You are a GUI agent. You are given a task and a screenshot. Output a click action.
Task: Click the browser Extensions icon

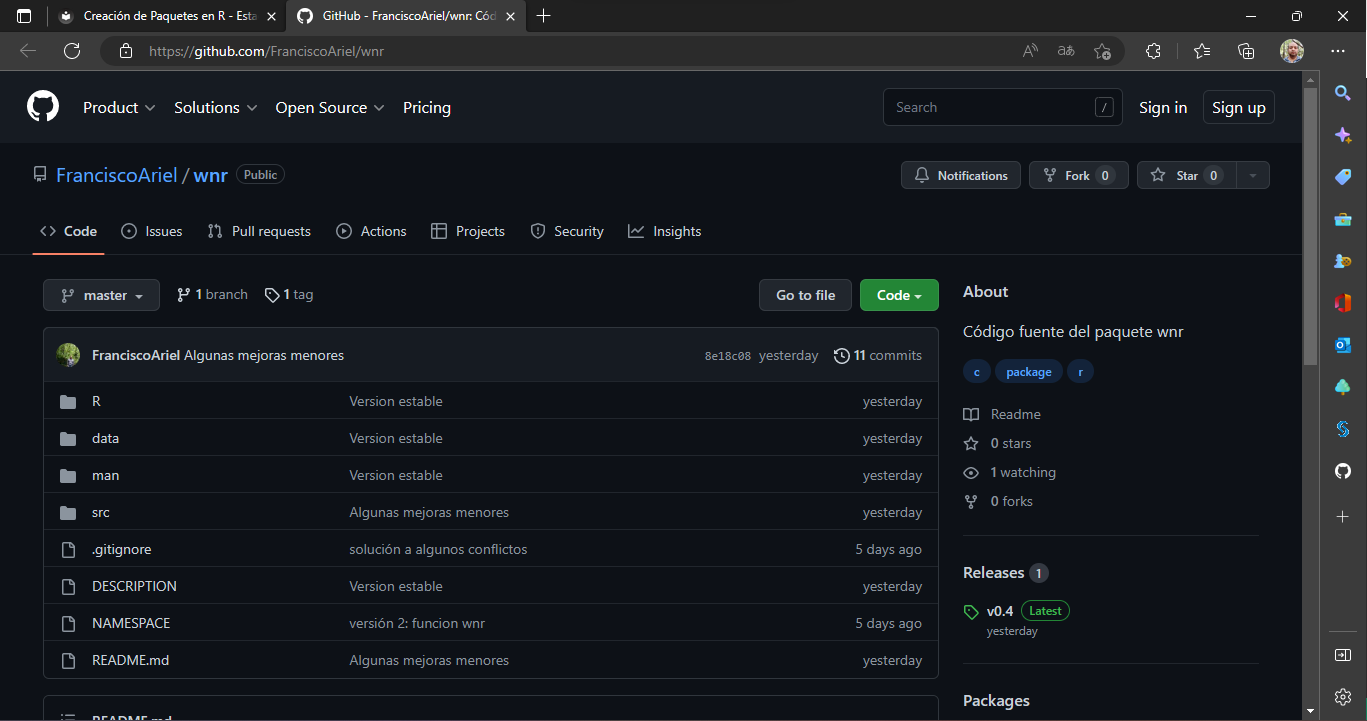click(x=1153, y=51)
